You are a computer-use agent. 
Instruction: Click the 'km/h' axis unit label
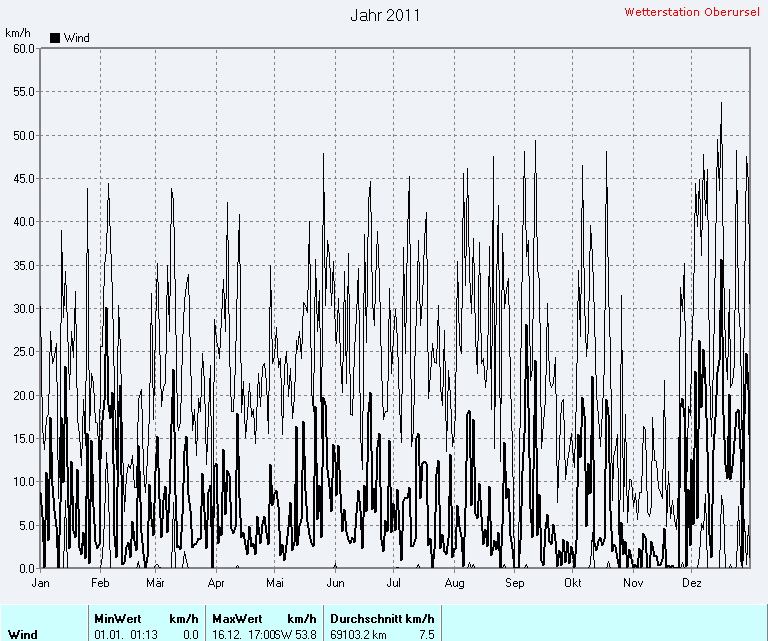tap(18, 33)
